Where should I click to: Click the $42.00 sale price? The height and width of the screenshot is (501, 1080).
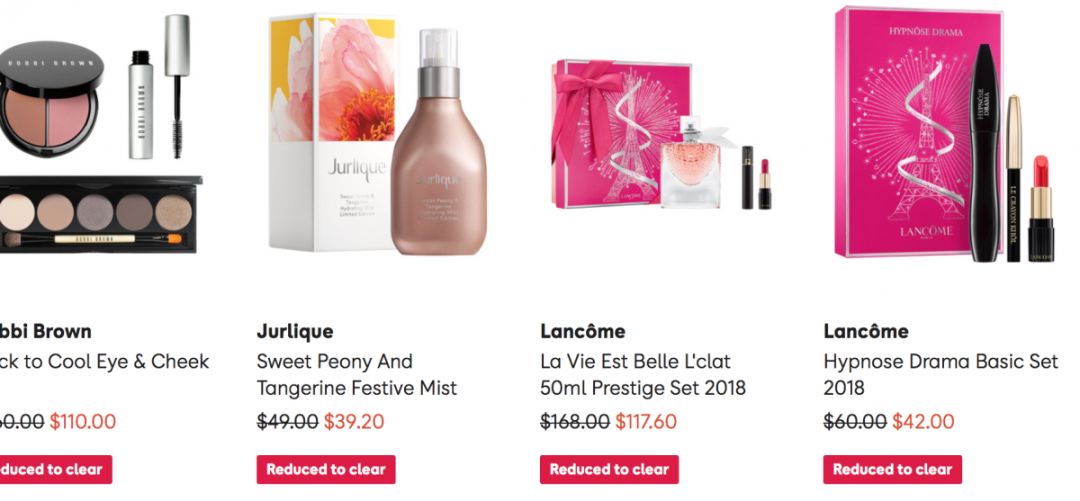click(923, 421)
